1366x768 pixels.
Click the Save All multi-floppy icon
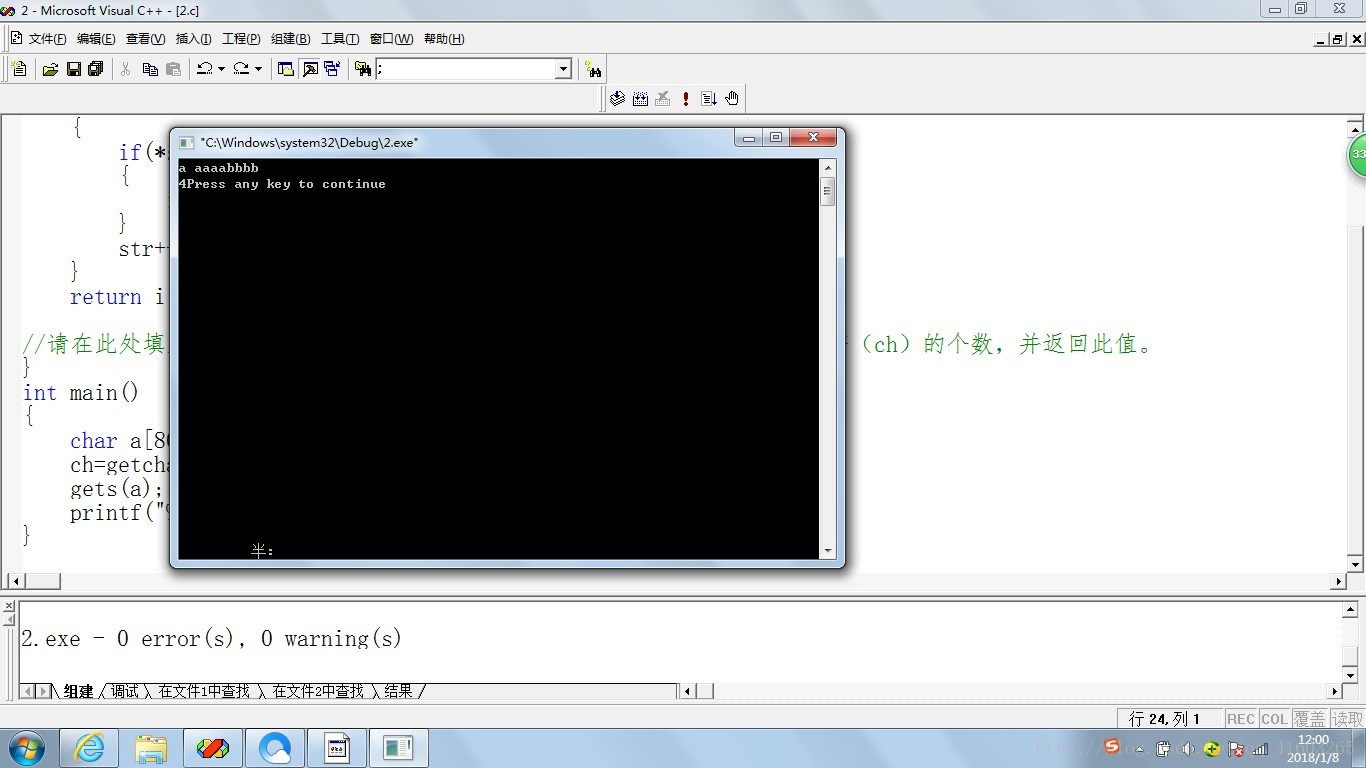(x=96, y=69)
